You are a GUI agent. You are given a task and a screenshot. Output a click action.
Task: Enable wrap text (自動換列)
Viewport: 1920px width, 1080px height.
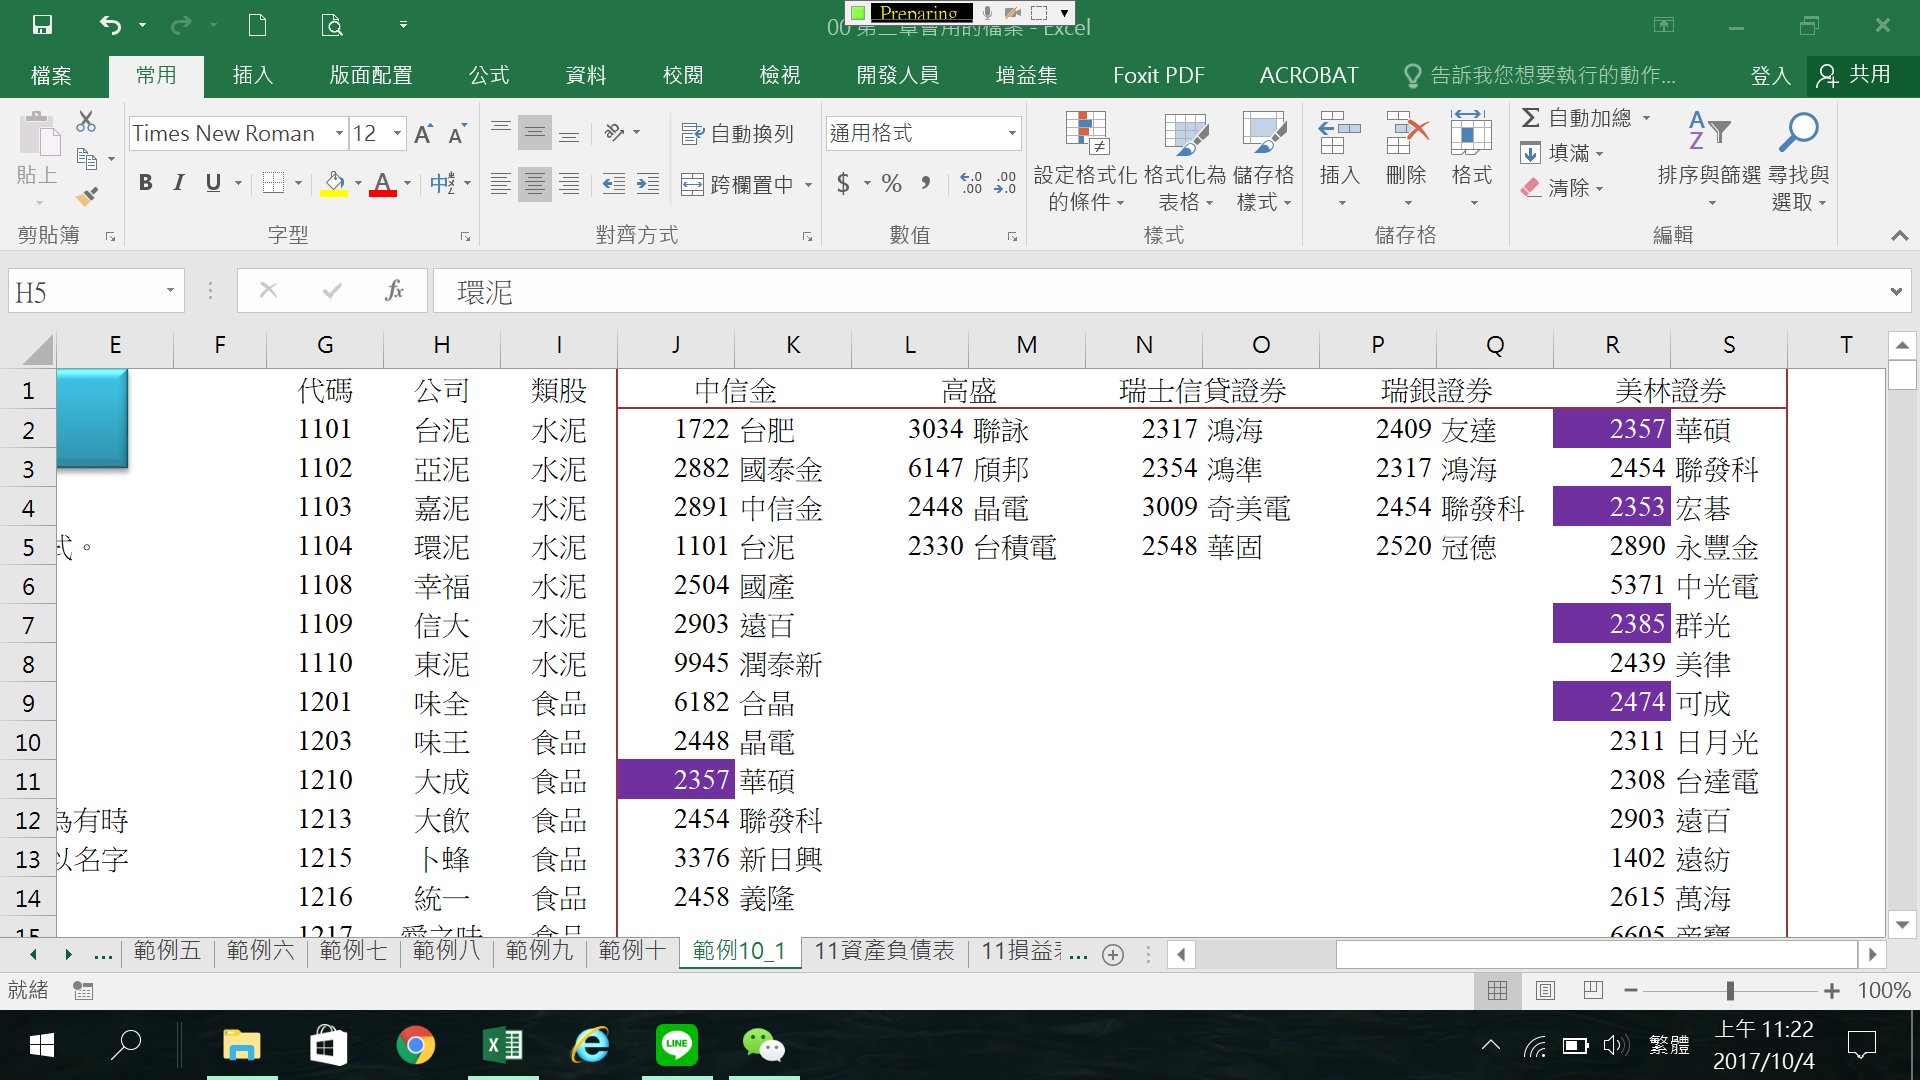737,133
